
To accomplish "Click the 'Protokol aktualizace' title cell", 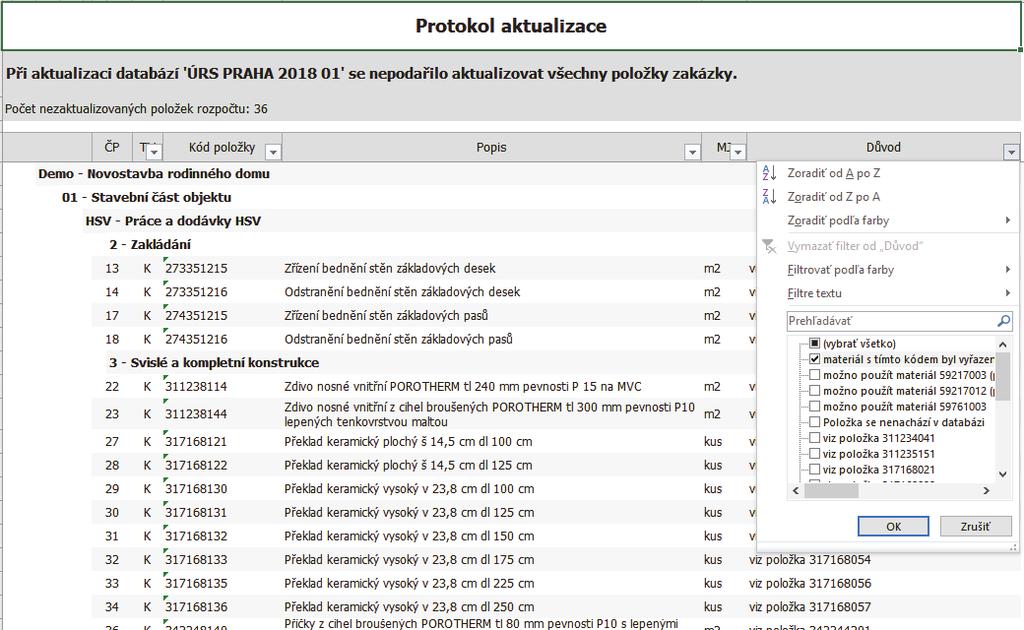I will pos(511,25).
